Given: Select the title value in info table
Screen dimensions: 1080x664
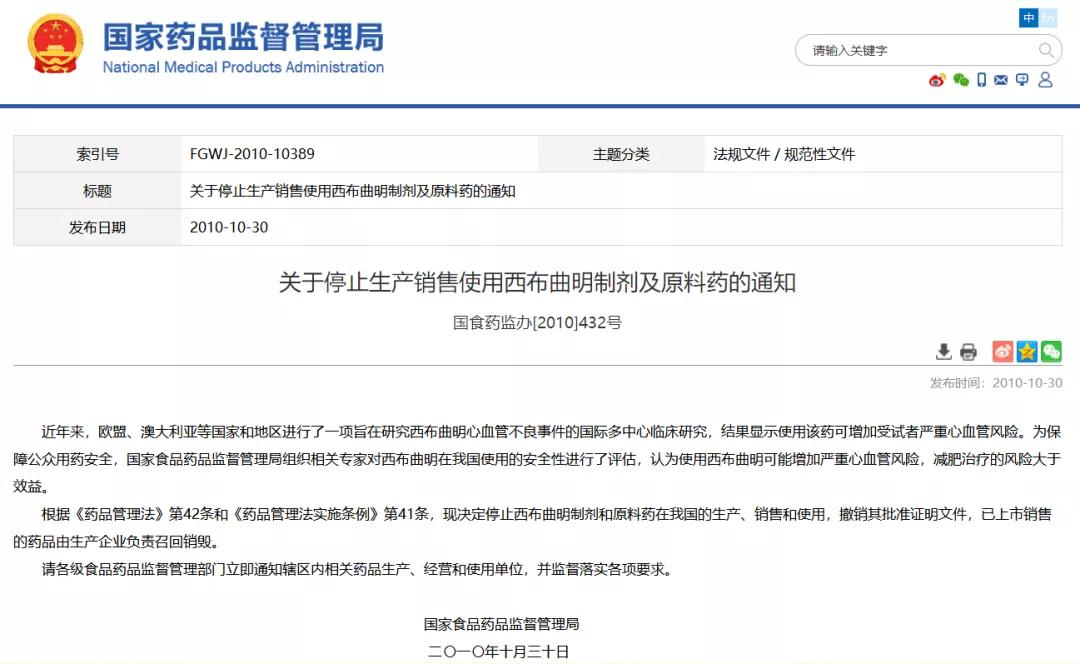Looking at the screenshot, I should (x=353, y=191).
